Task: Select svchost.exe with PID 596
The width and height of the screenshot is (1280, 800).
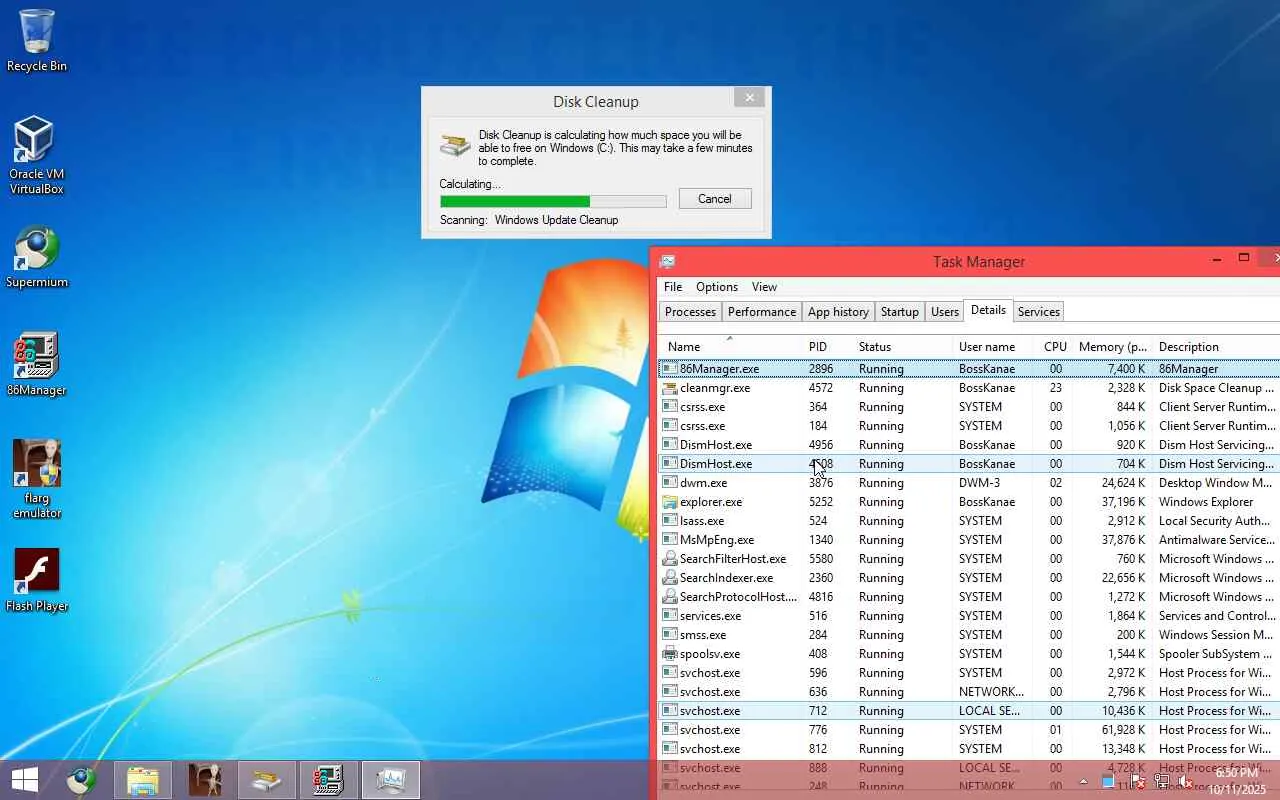Action: pyautogui.click(x=710, y=673)
